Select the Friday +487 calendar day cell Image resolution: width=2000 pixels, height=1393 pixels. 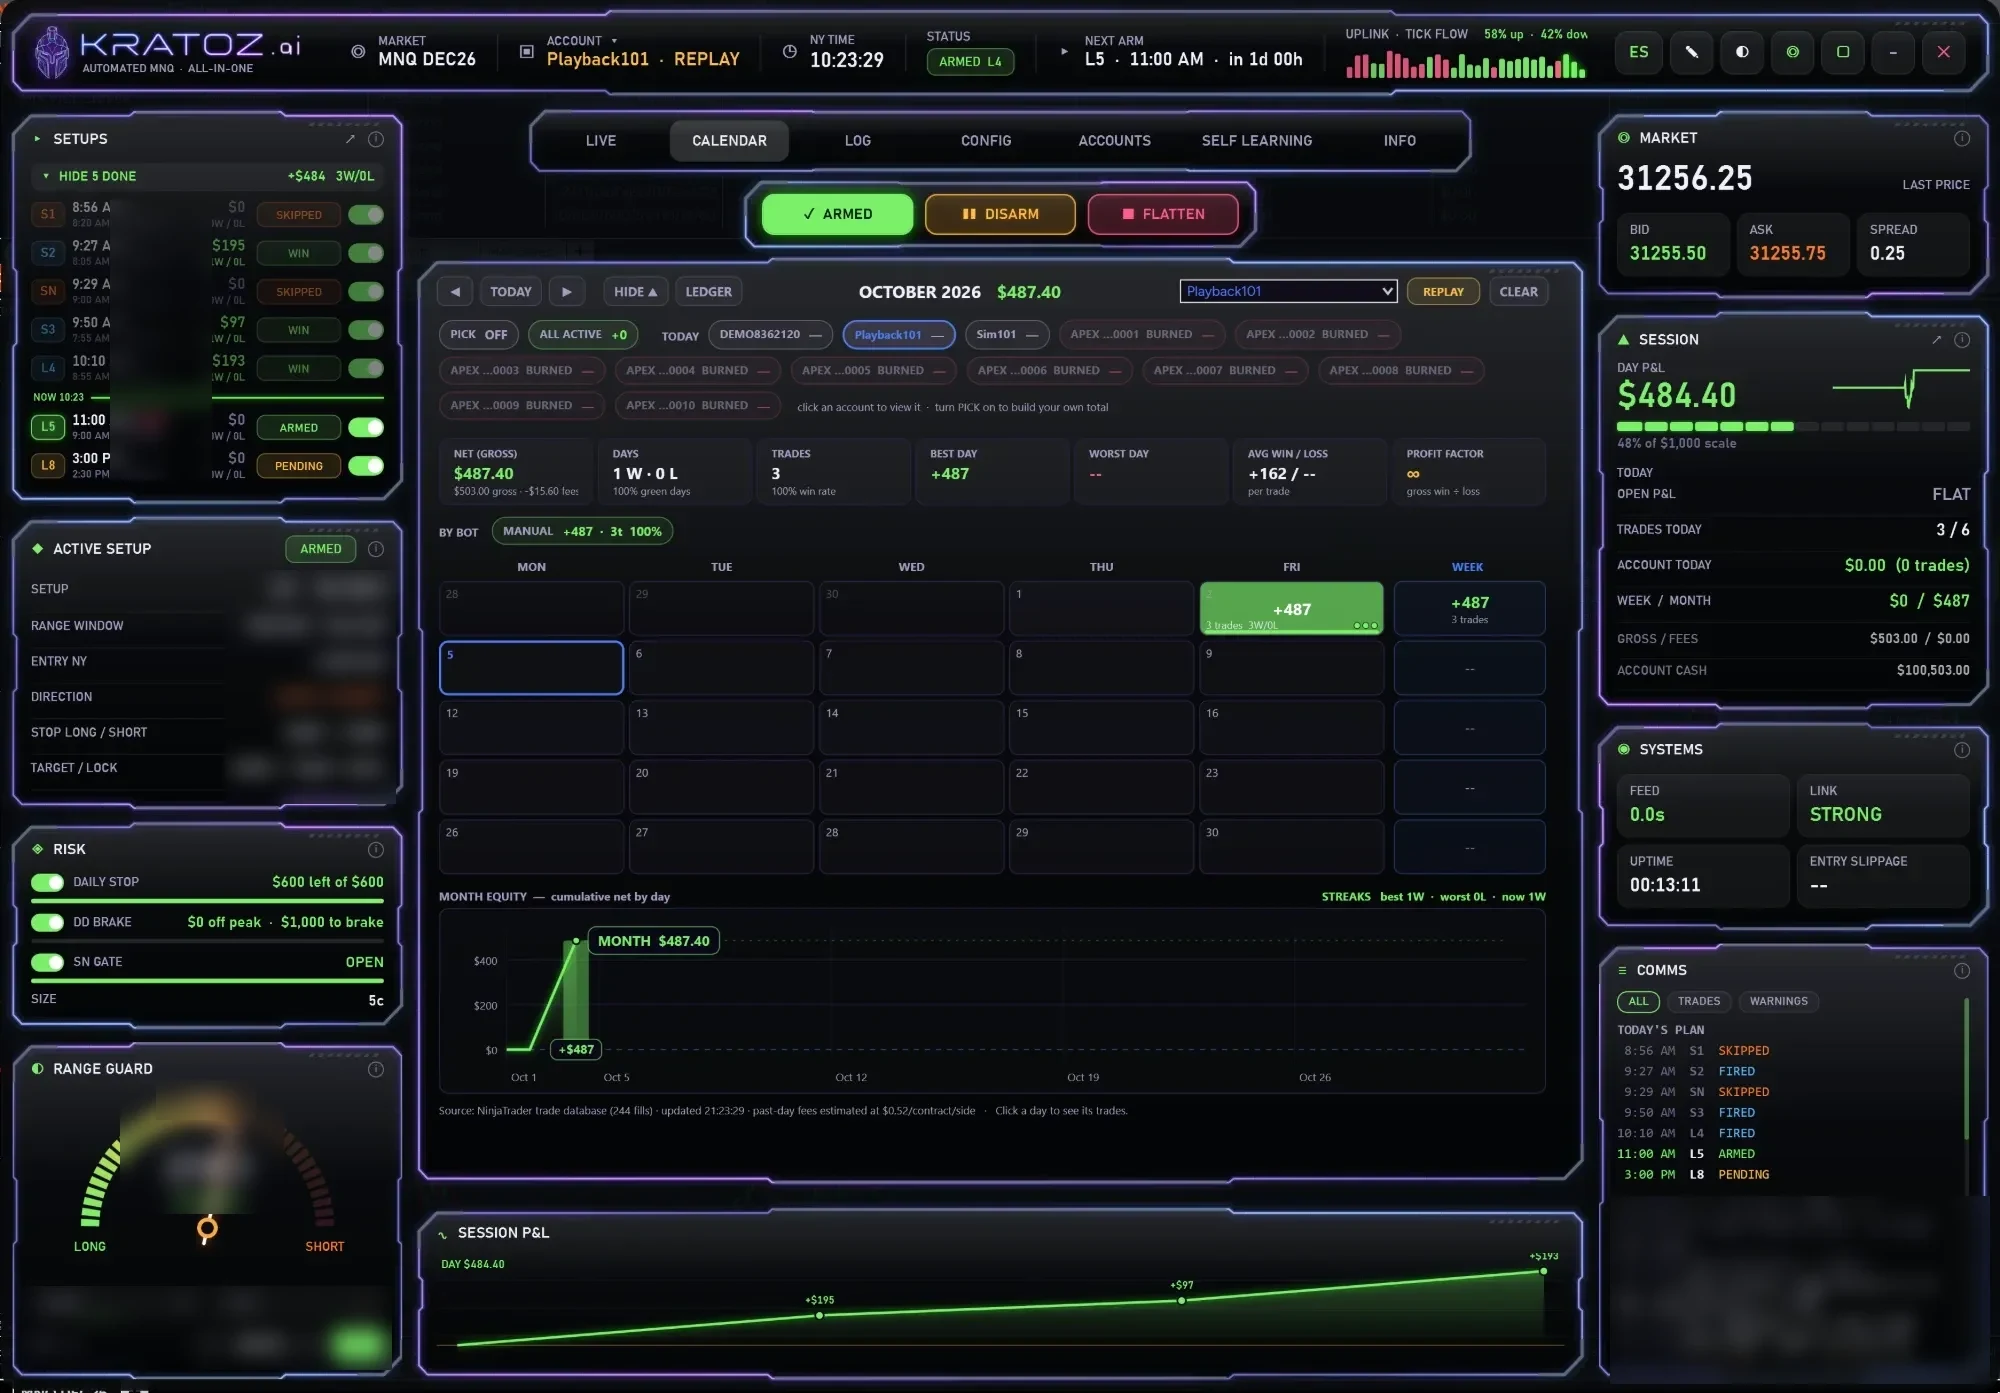(x=1291, y=608)
